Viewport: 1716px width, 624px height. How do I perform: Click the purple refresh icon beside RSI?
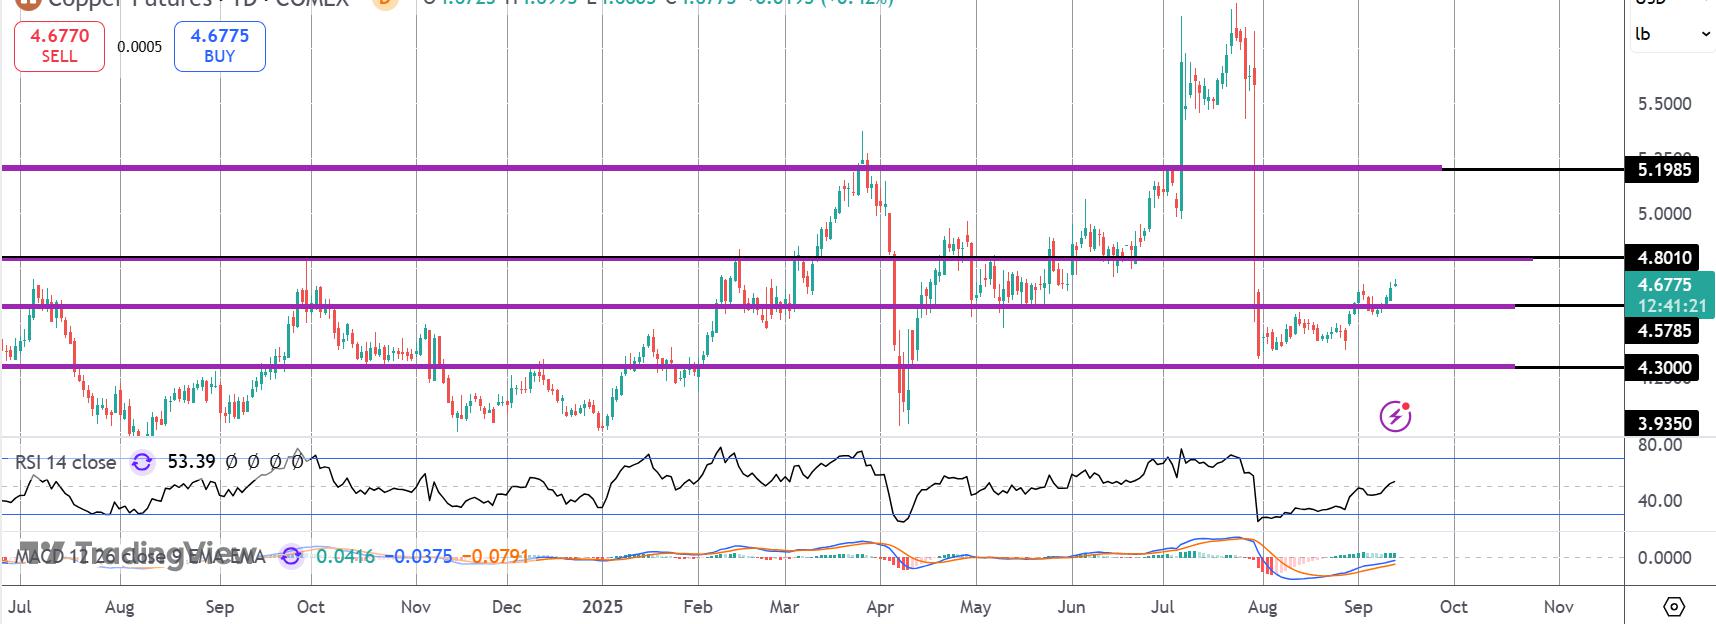142,462
